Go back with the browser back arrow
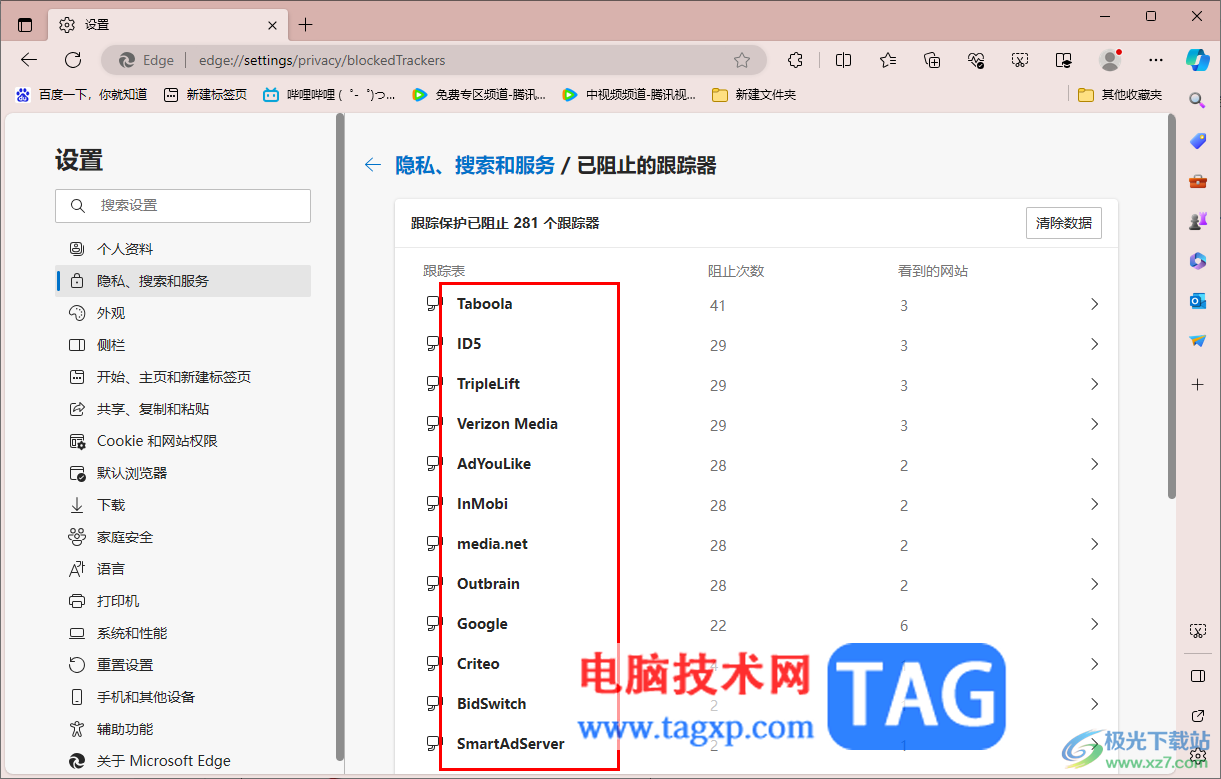The height and width of the screenshot is (779, 1221). (29, 60)
